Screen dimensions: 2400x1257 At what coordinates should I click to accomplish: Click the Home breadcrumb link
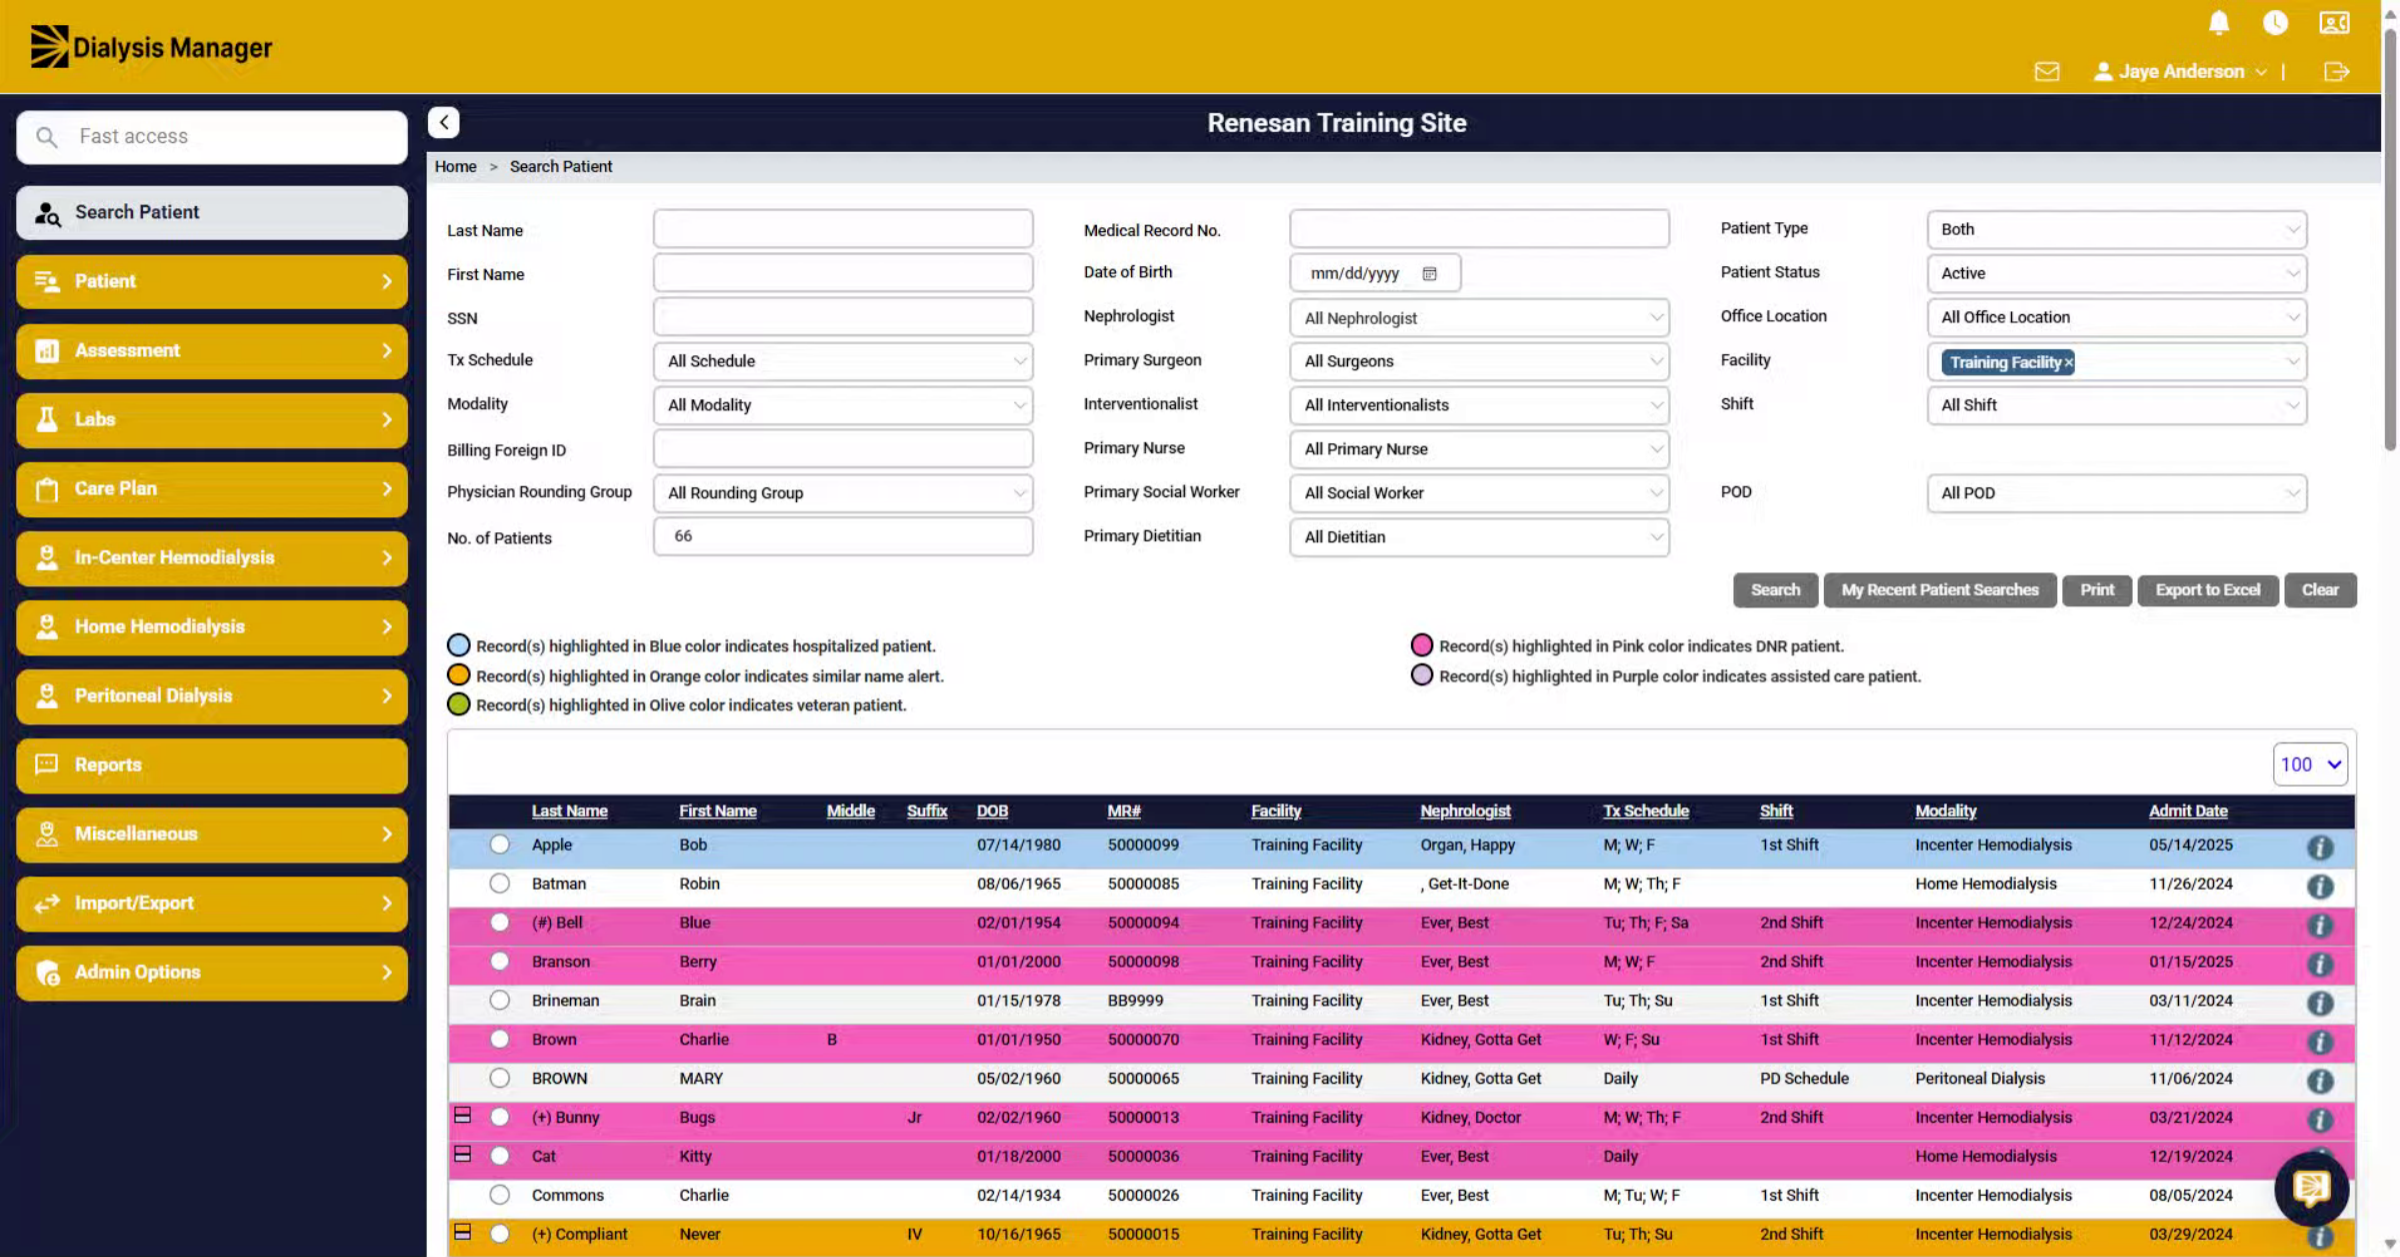455,166
